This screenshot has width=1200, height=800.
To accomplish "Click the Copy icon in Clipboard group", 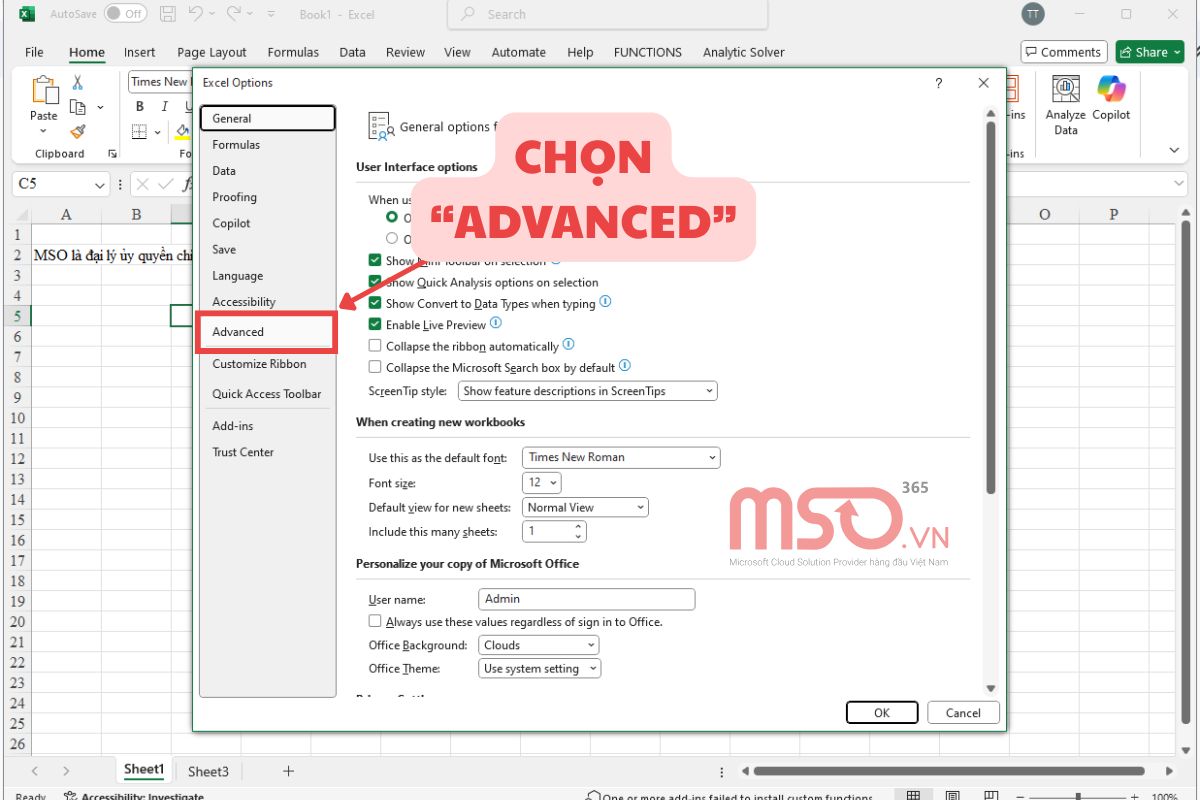I will [78, 107].
